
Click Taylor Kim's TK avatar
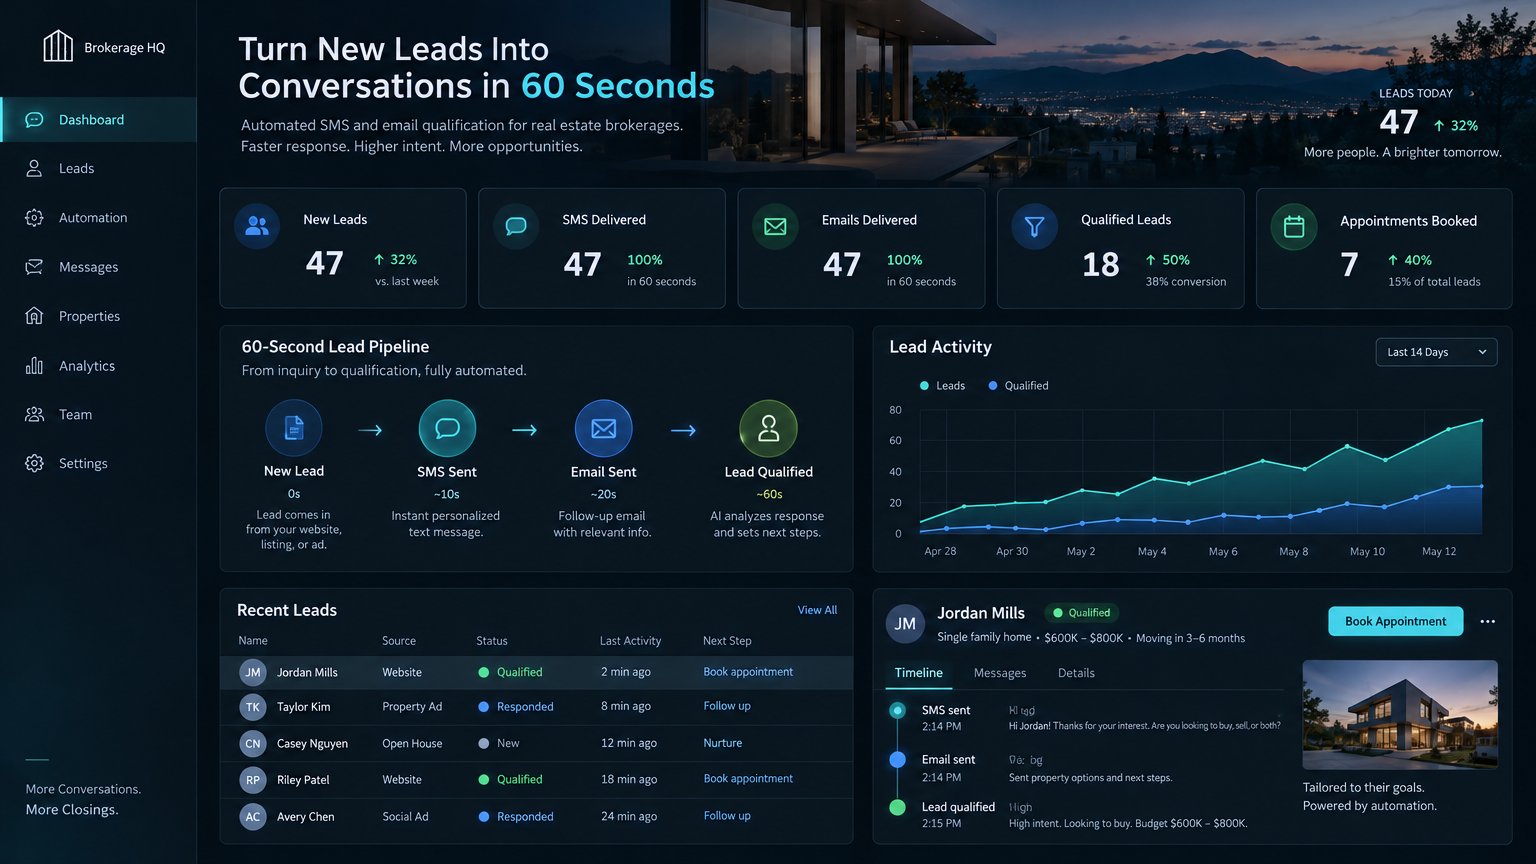click(x=253, y=707)
